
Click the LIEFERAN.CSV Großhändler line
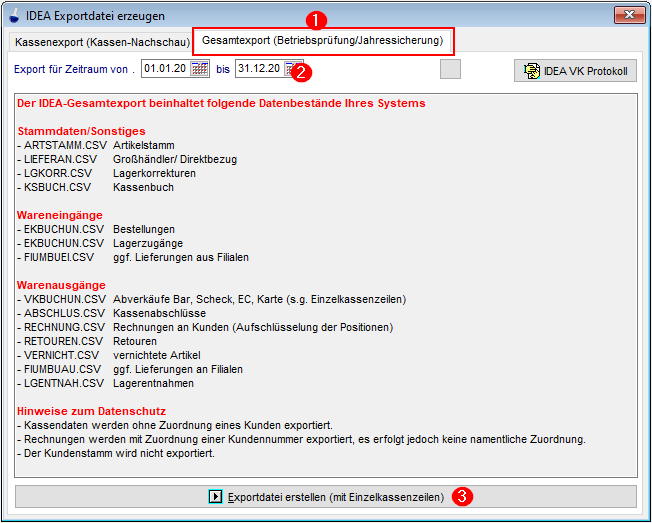[x=127, y=159]
